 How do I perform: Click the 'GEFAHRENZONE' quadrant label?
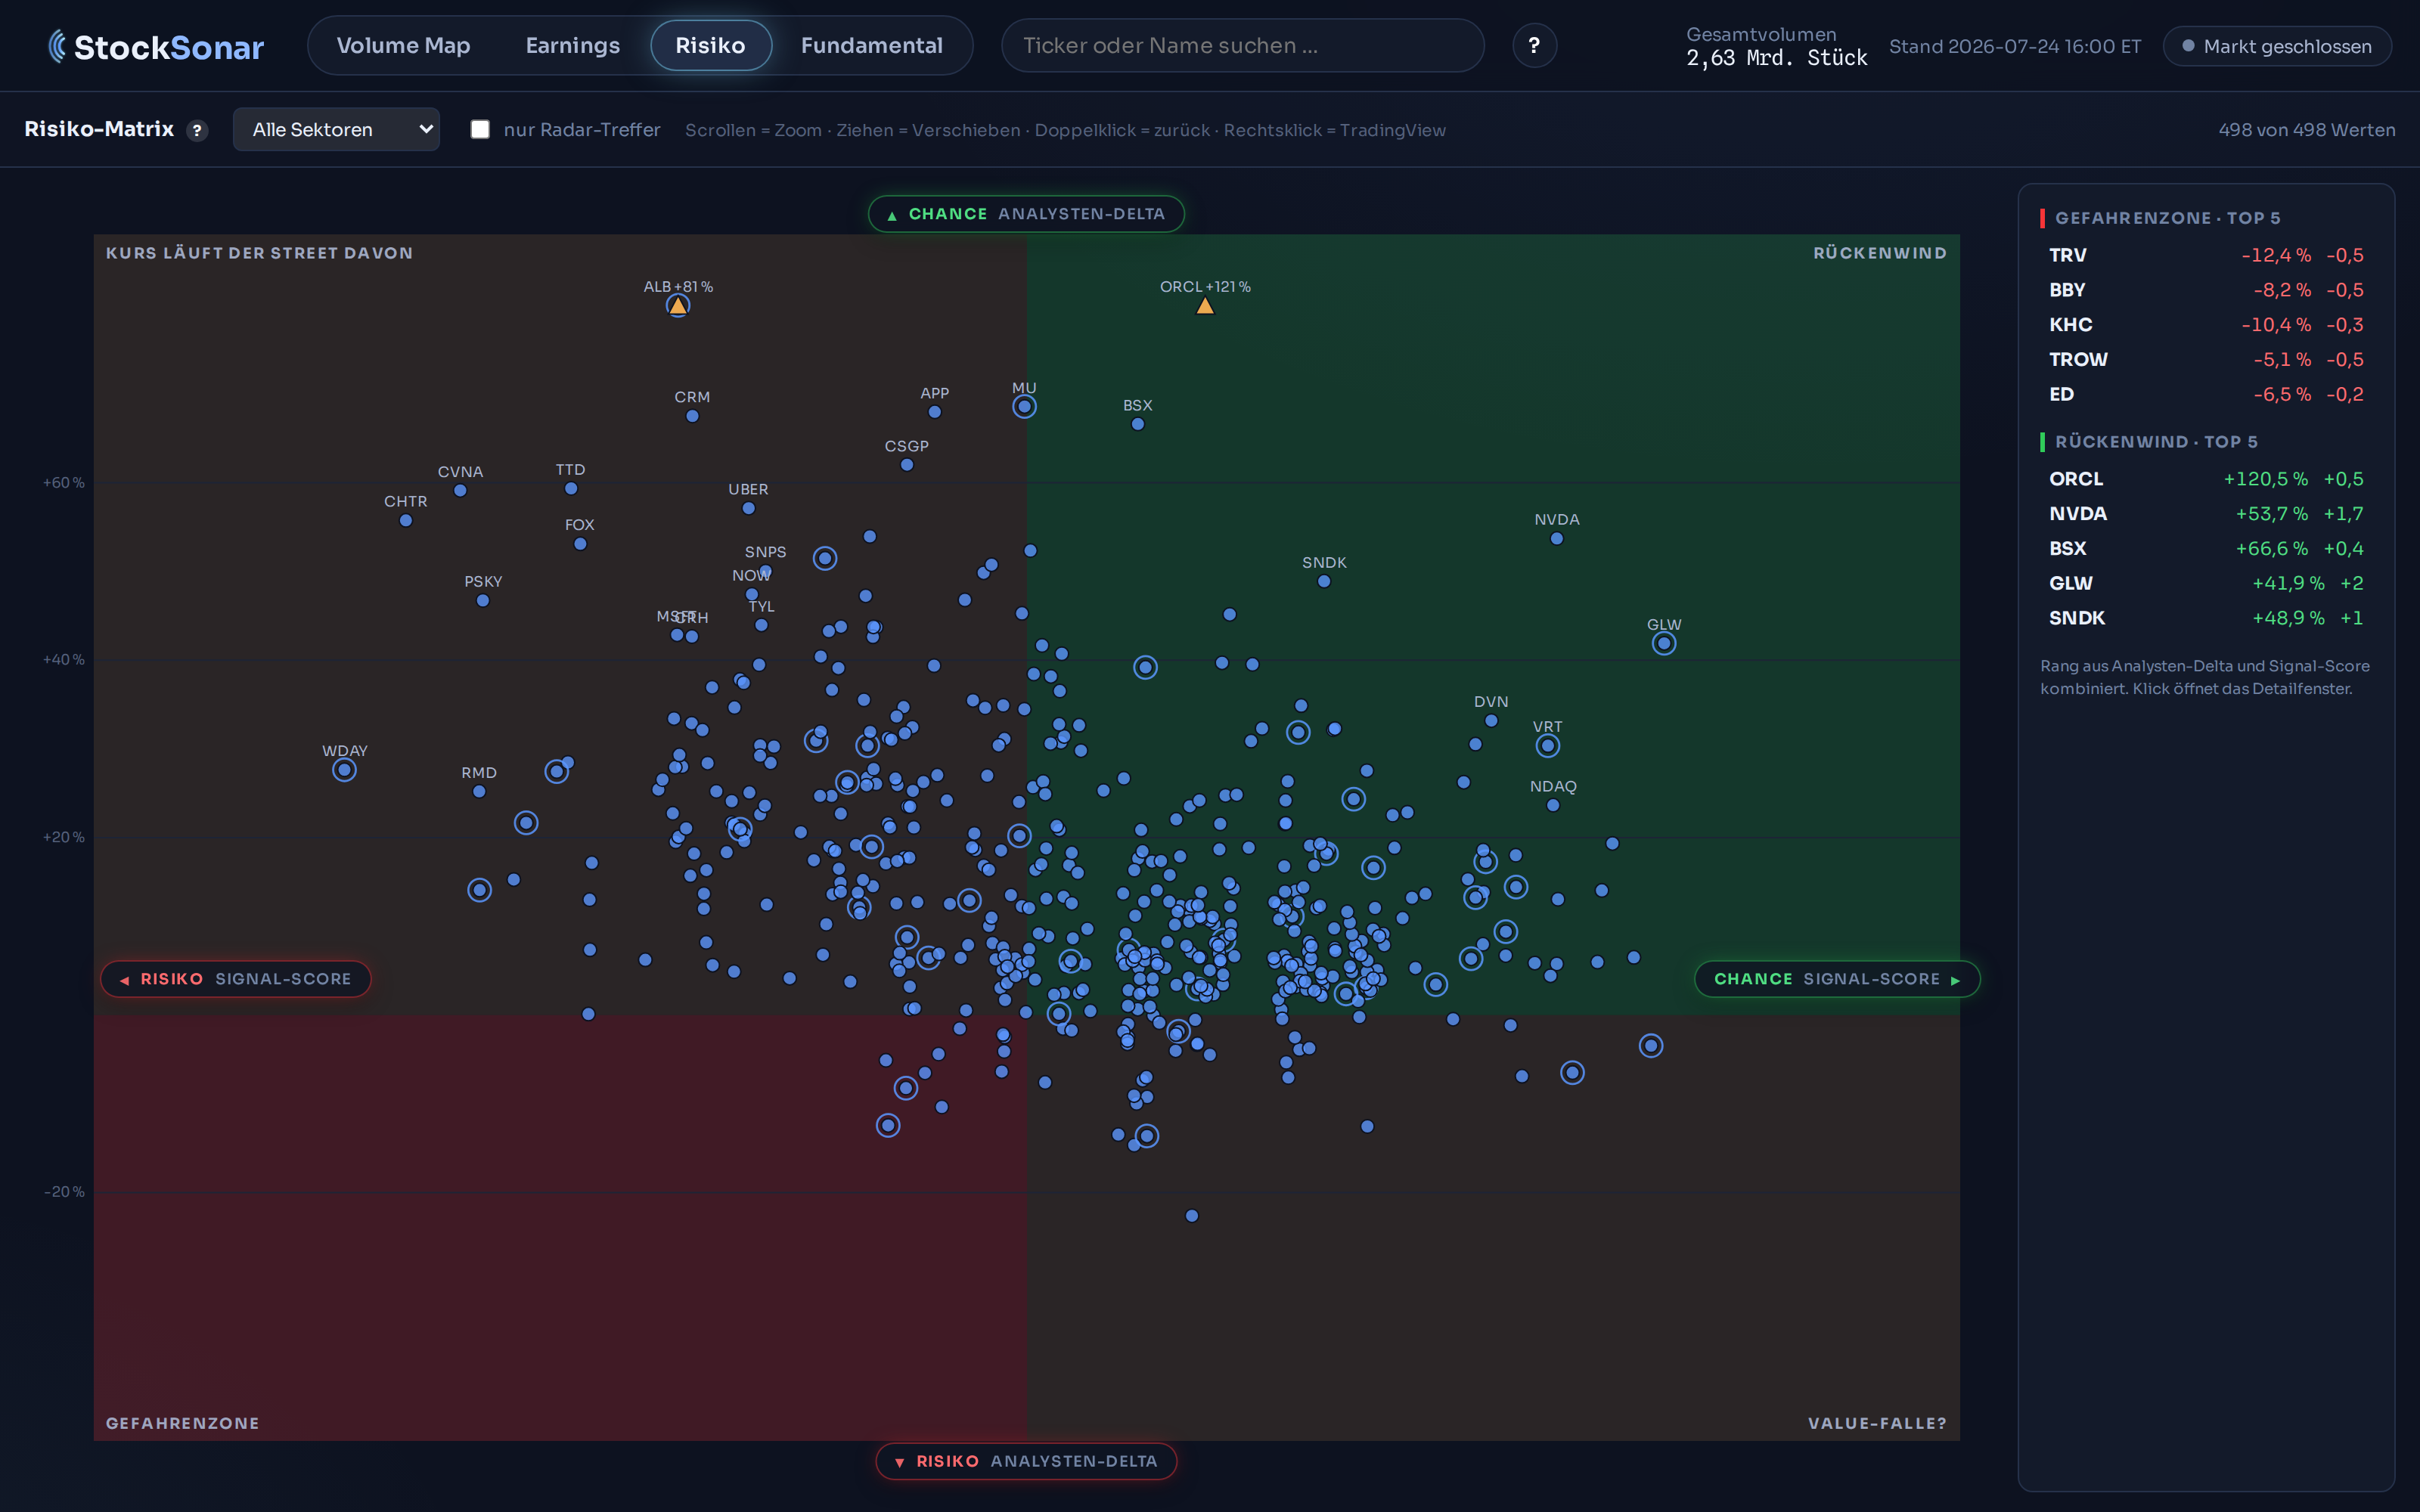pos(183,1423)
